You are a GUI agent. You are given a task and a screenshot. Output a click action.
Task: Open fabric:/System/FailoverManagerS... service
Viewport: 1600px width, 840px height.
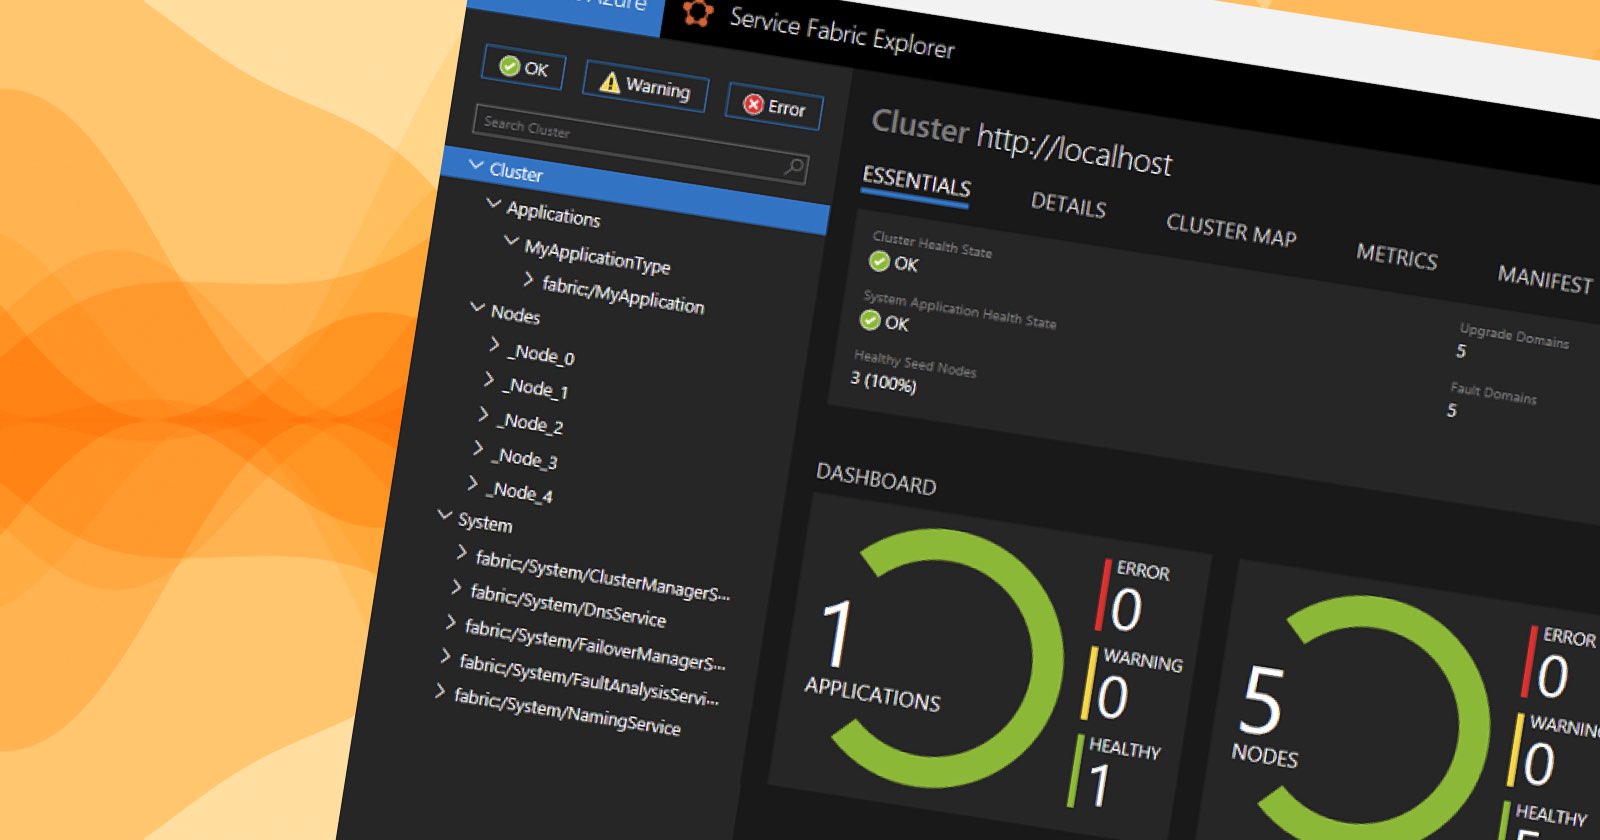(595, 645)
